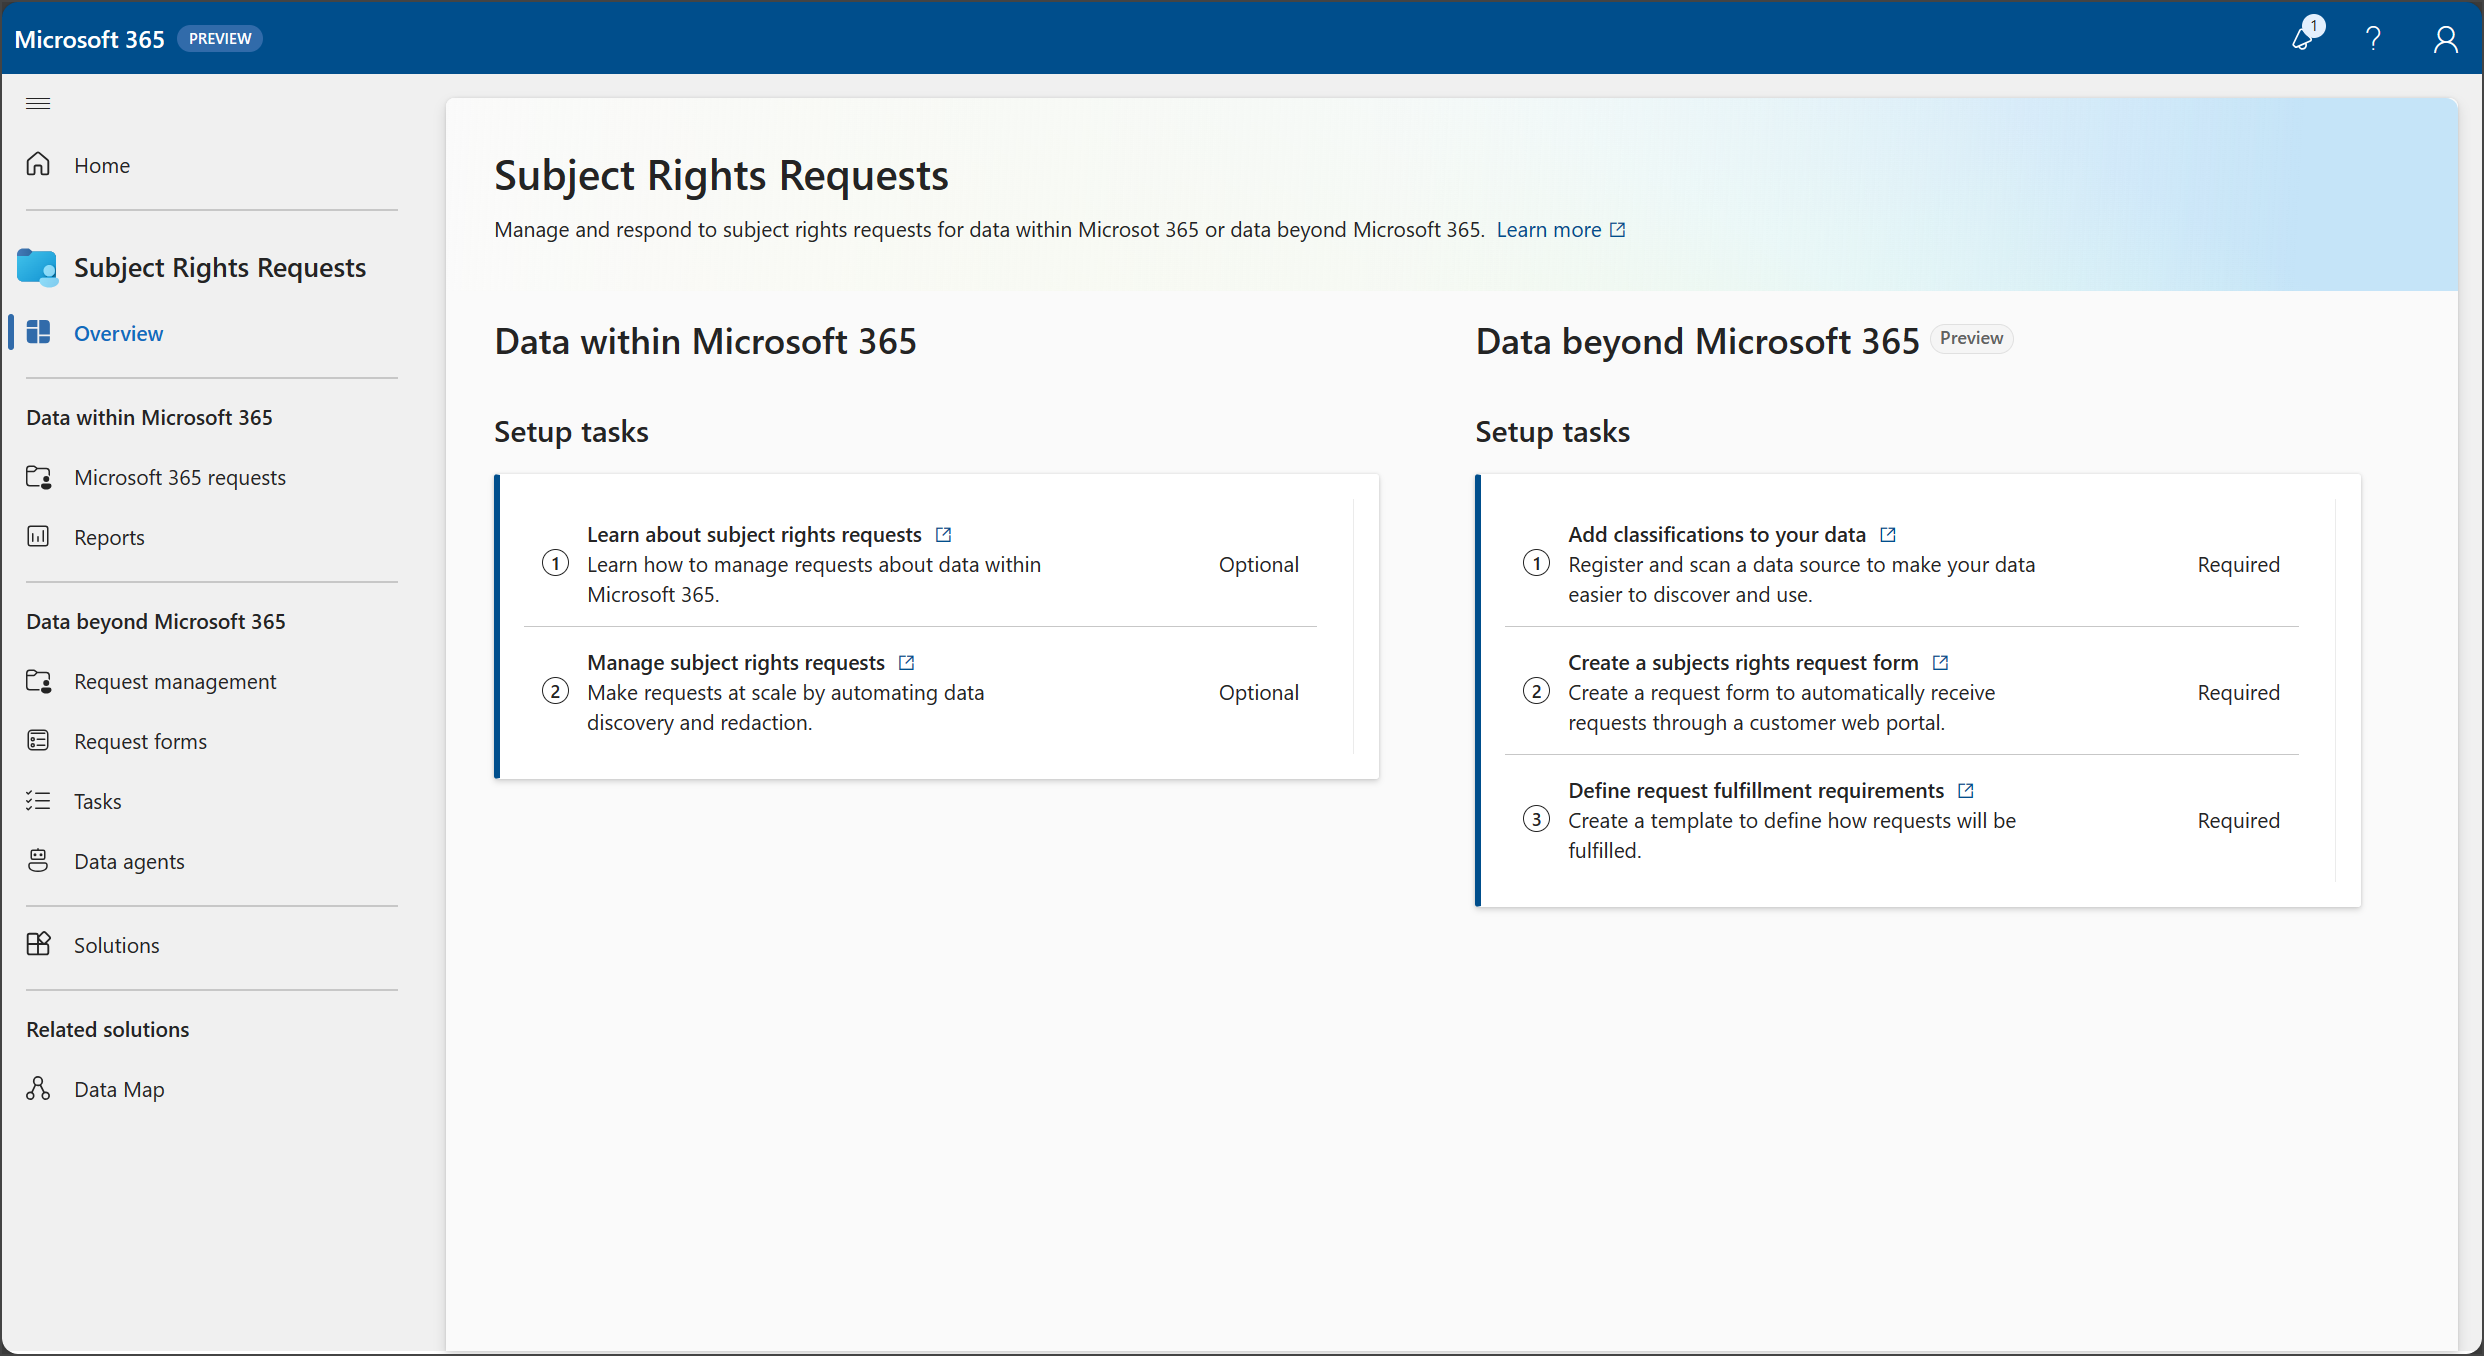Toggle the user profile icon
This screenshot has height=1356, width=2484.
coord(2442,37)
